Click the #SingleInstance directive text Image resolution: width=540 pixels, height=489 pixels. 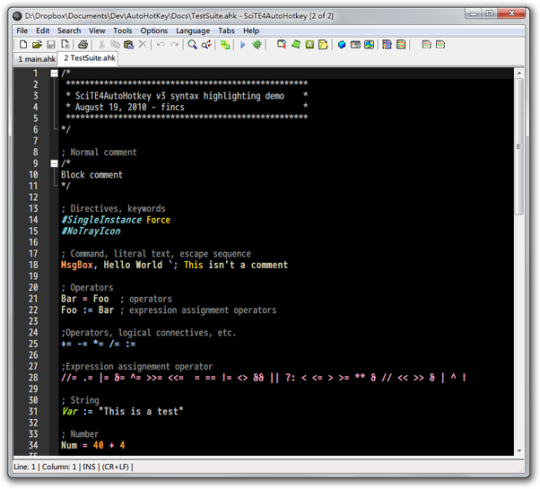point(101,220)
